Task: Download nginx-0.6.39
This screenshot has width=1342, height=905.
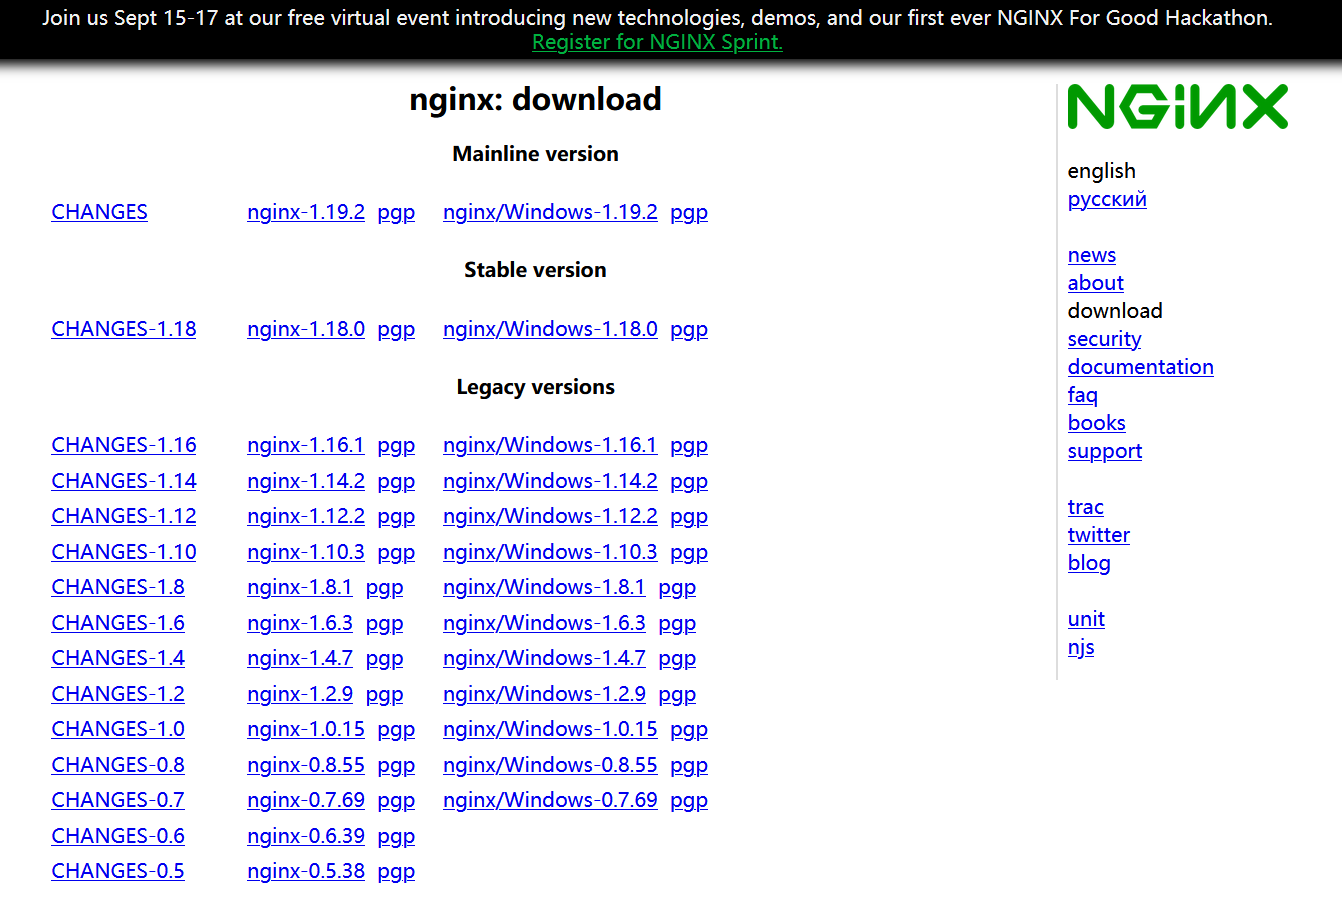Action: (x=306, y=836)
